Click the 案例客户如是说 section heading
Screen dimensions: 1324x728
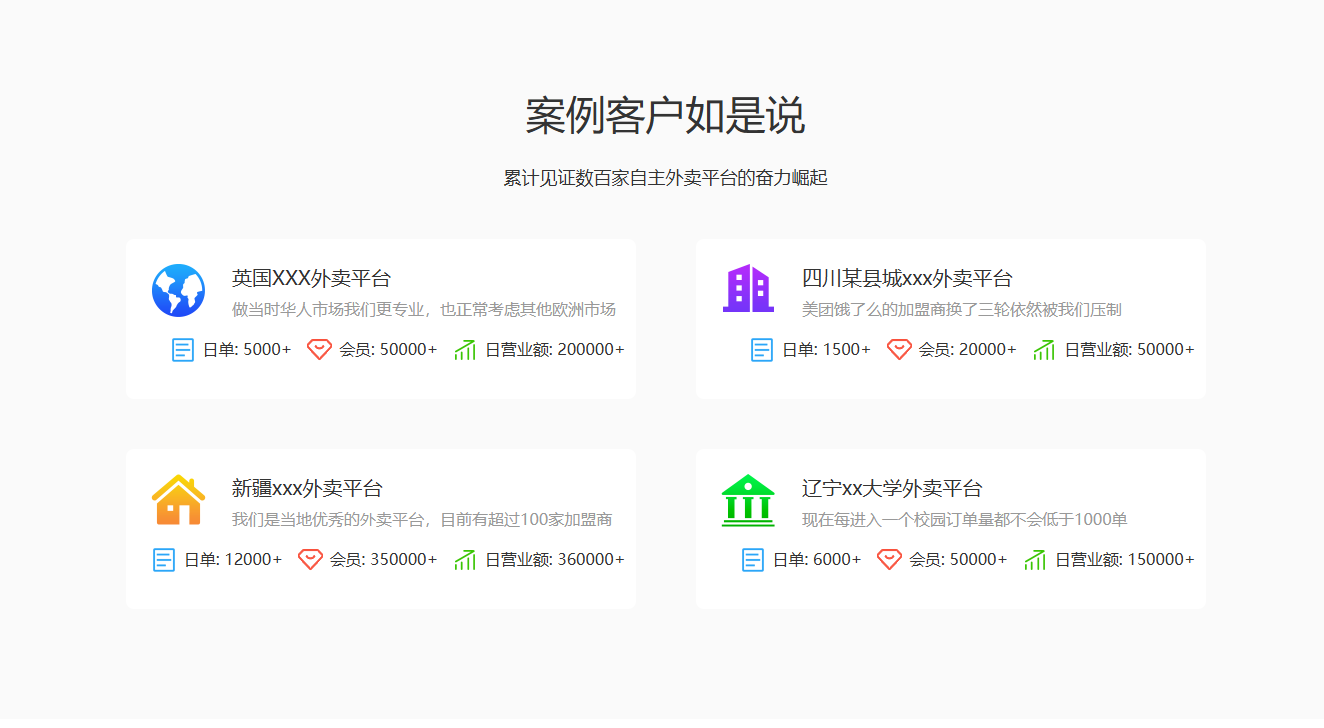pyautogui.click(x=665, y=116)
